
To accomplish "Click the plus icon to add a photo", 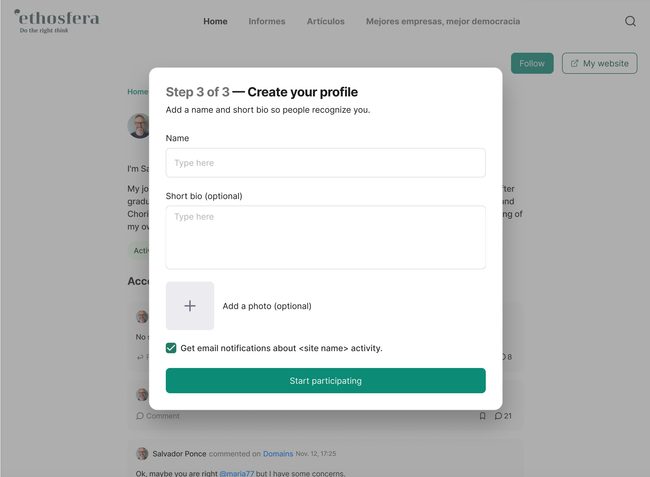I will (190, 306).
